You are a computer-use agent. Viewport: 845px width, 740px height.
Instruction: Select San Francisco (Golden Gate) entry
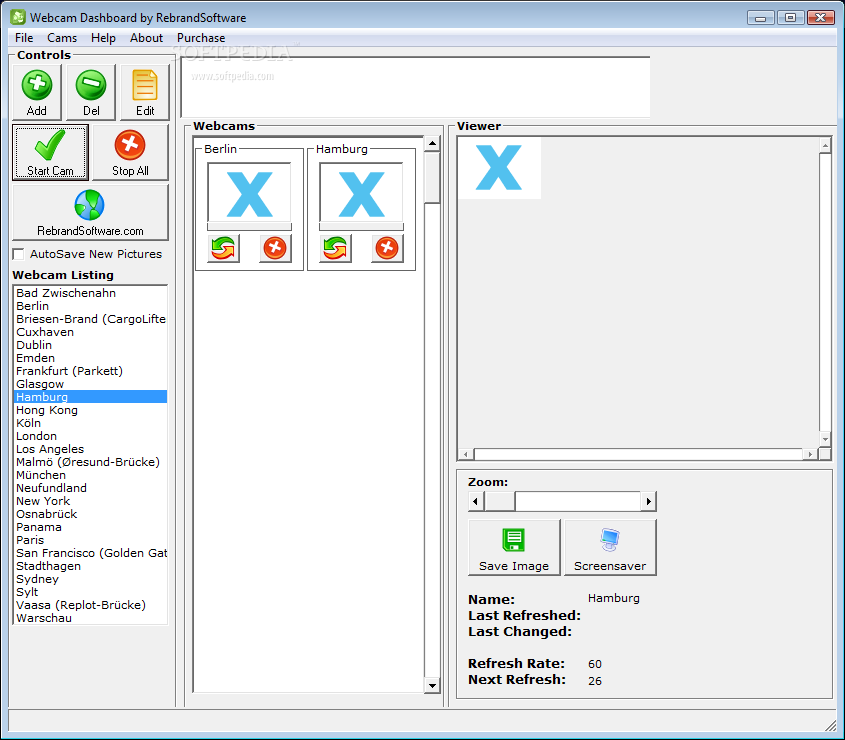point(90,553)
